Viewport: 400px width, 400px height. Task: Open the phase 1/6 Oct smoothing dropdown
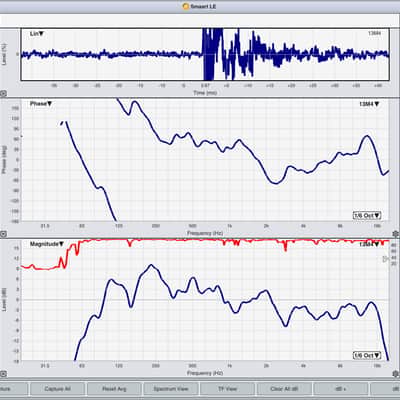[367, 215]
